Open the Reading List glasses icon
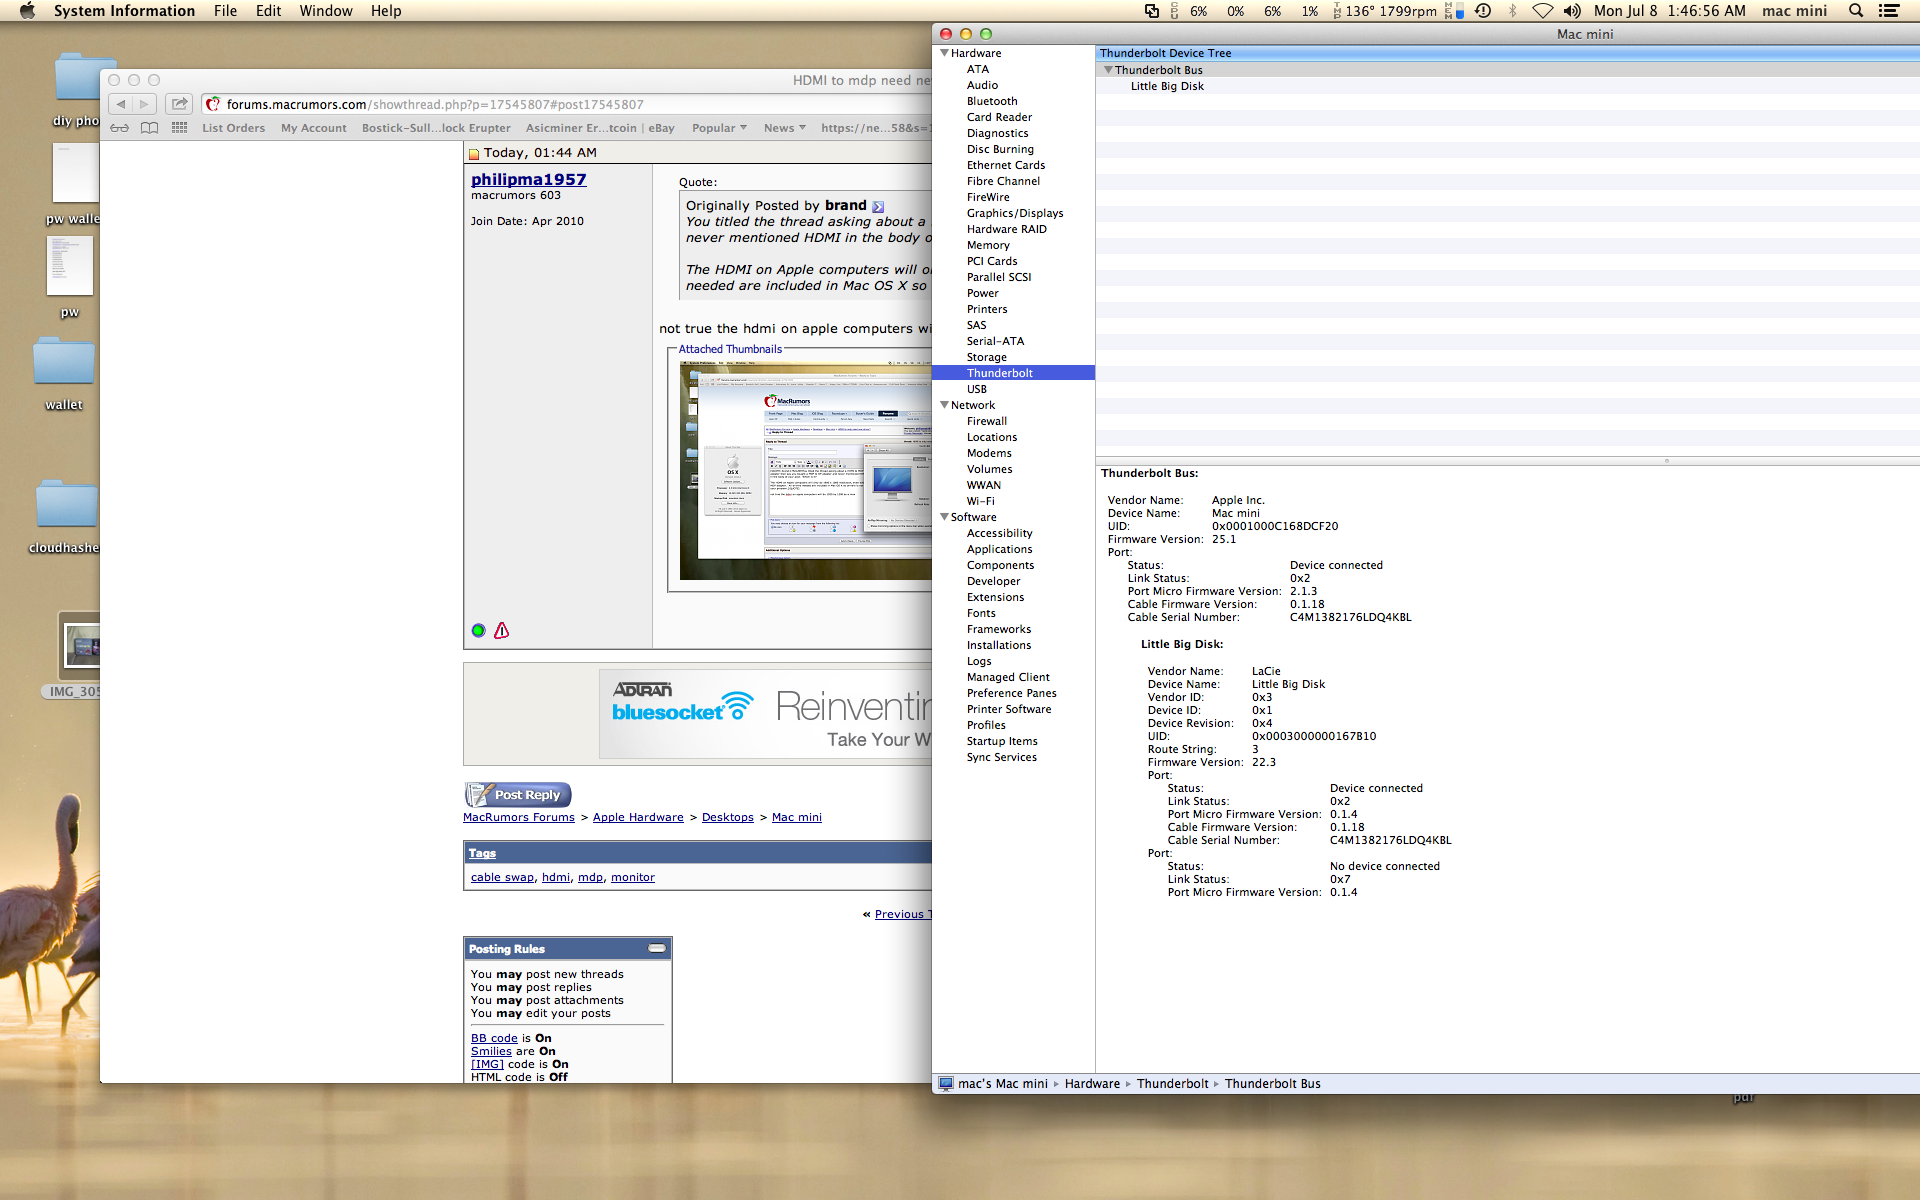This screenshot has width=1920, height=1200. [x=119, y=128]
